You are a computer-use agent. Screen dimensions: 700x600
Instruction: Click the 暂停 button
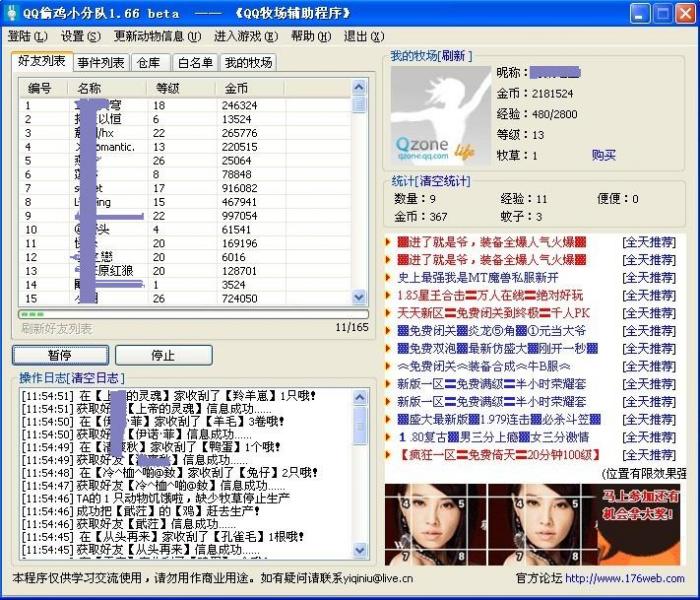(x=60, y=355)
